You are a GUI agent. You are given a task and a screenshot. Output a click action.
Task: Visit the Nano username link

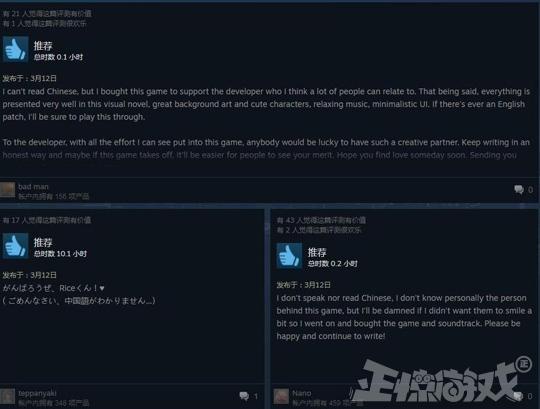(302, 393)
